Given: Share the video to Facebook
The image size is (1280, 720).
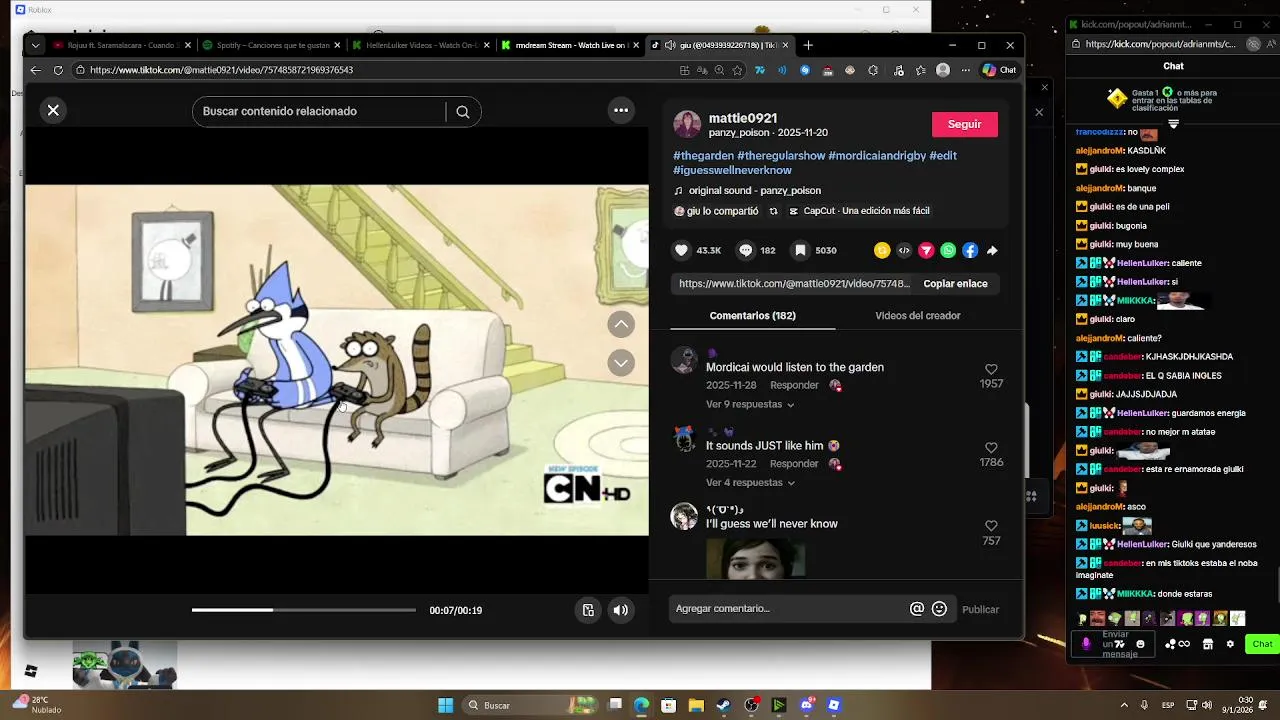Looking at the screenshot, I should pyautogui.click(x=970, y=251).
